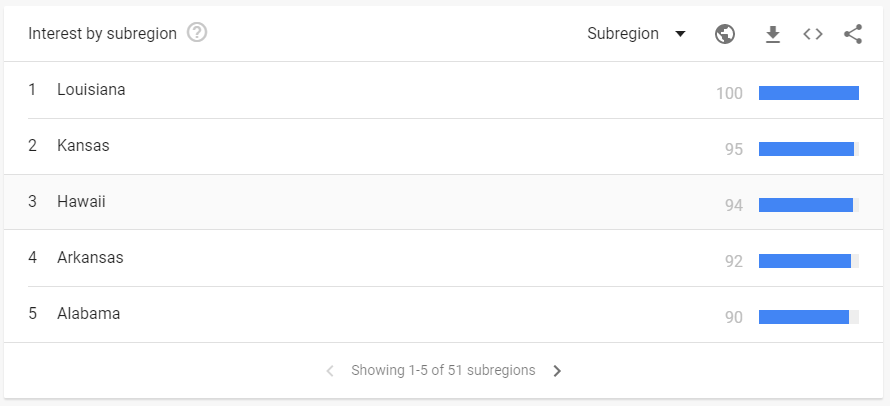Click the Interest by subregion heading
Screen dimensions: 890x406
[103, 34]
